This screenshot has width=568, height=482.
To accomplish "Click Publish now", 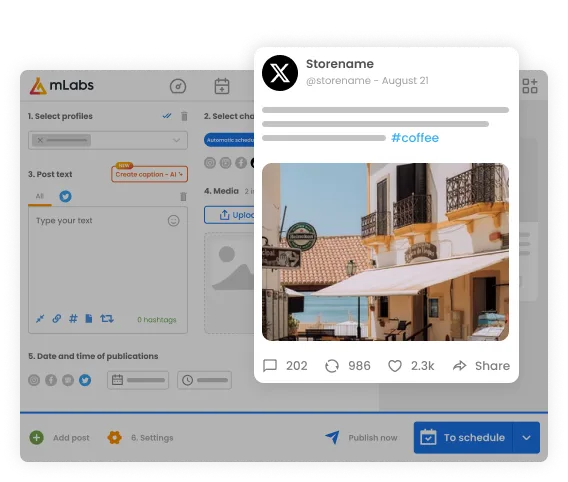I will [x=373, y=438].
